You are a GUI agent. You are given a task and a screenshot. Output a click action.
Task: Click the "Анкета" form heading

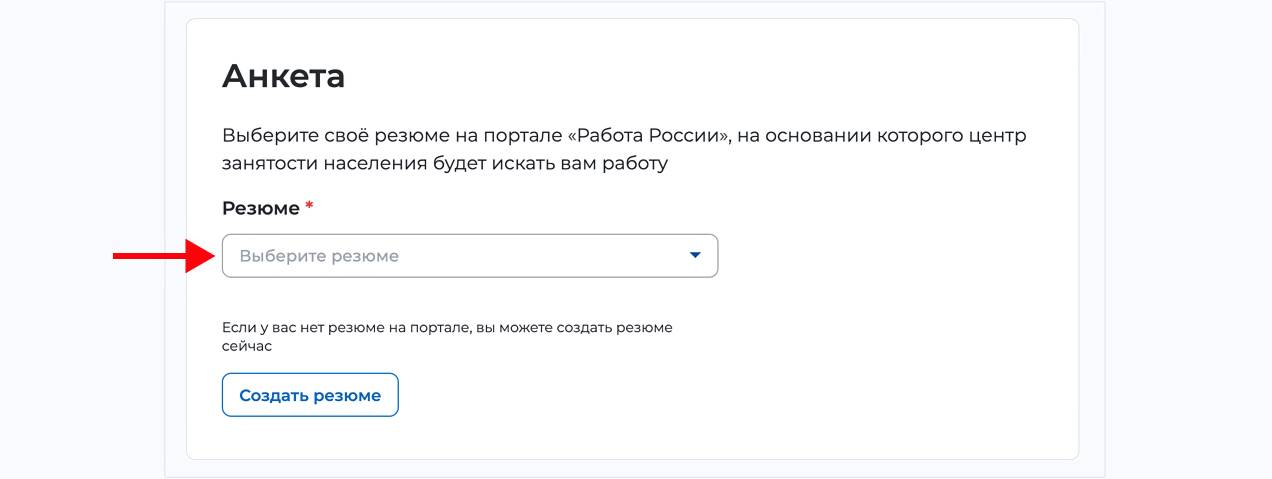(x=283, y=76)
